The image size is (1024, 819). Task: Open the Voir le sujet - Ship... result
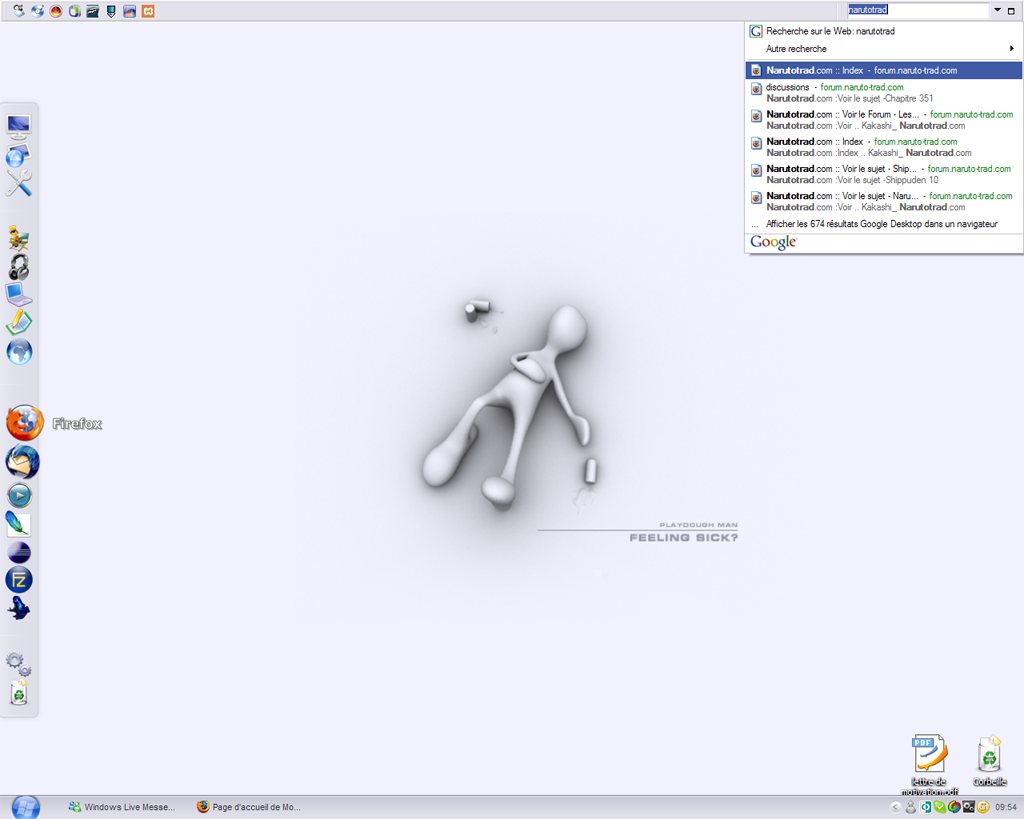[x=884, y=174]
